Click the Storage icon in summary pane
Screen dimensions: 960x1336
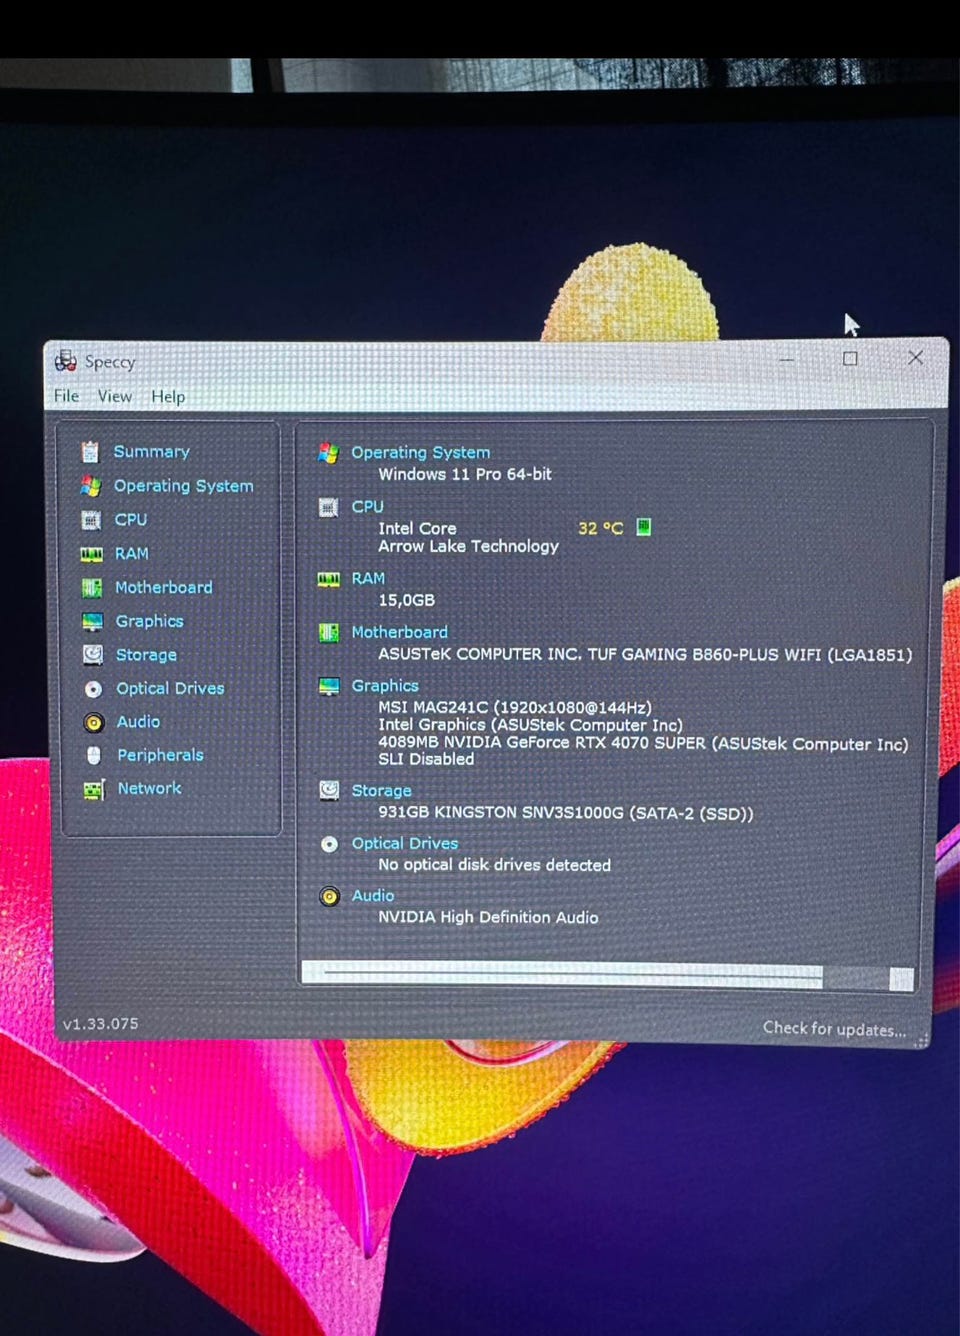coord(329,790)
